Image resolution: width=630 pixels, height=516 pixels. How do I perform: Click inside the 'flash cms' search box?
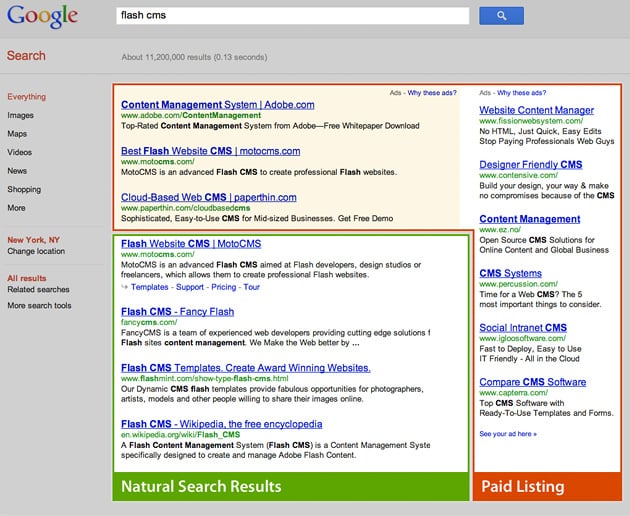point(292,16)
